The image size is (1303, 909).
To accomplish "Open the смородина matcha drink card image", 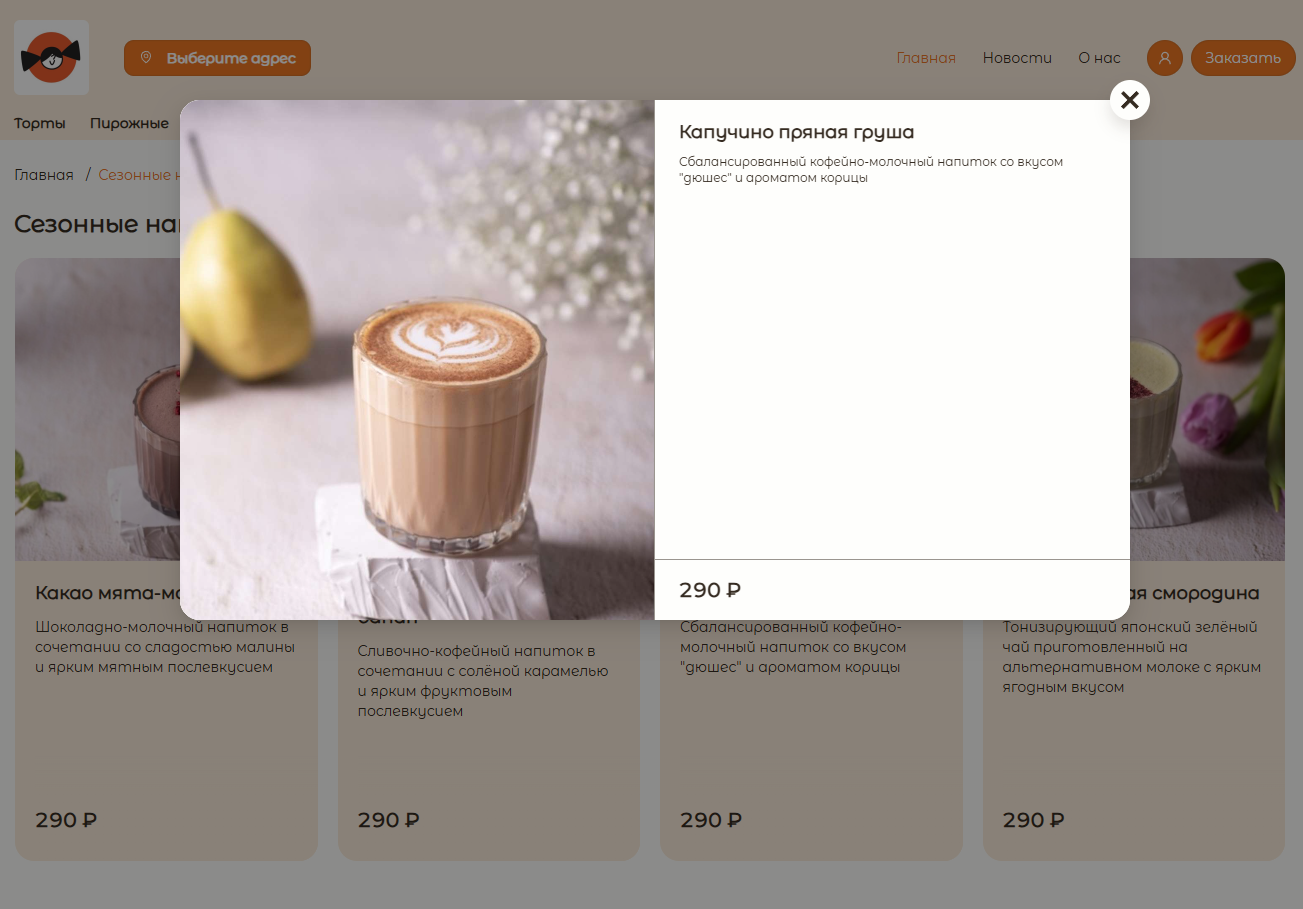I will click(1207, 410).
